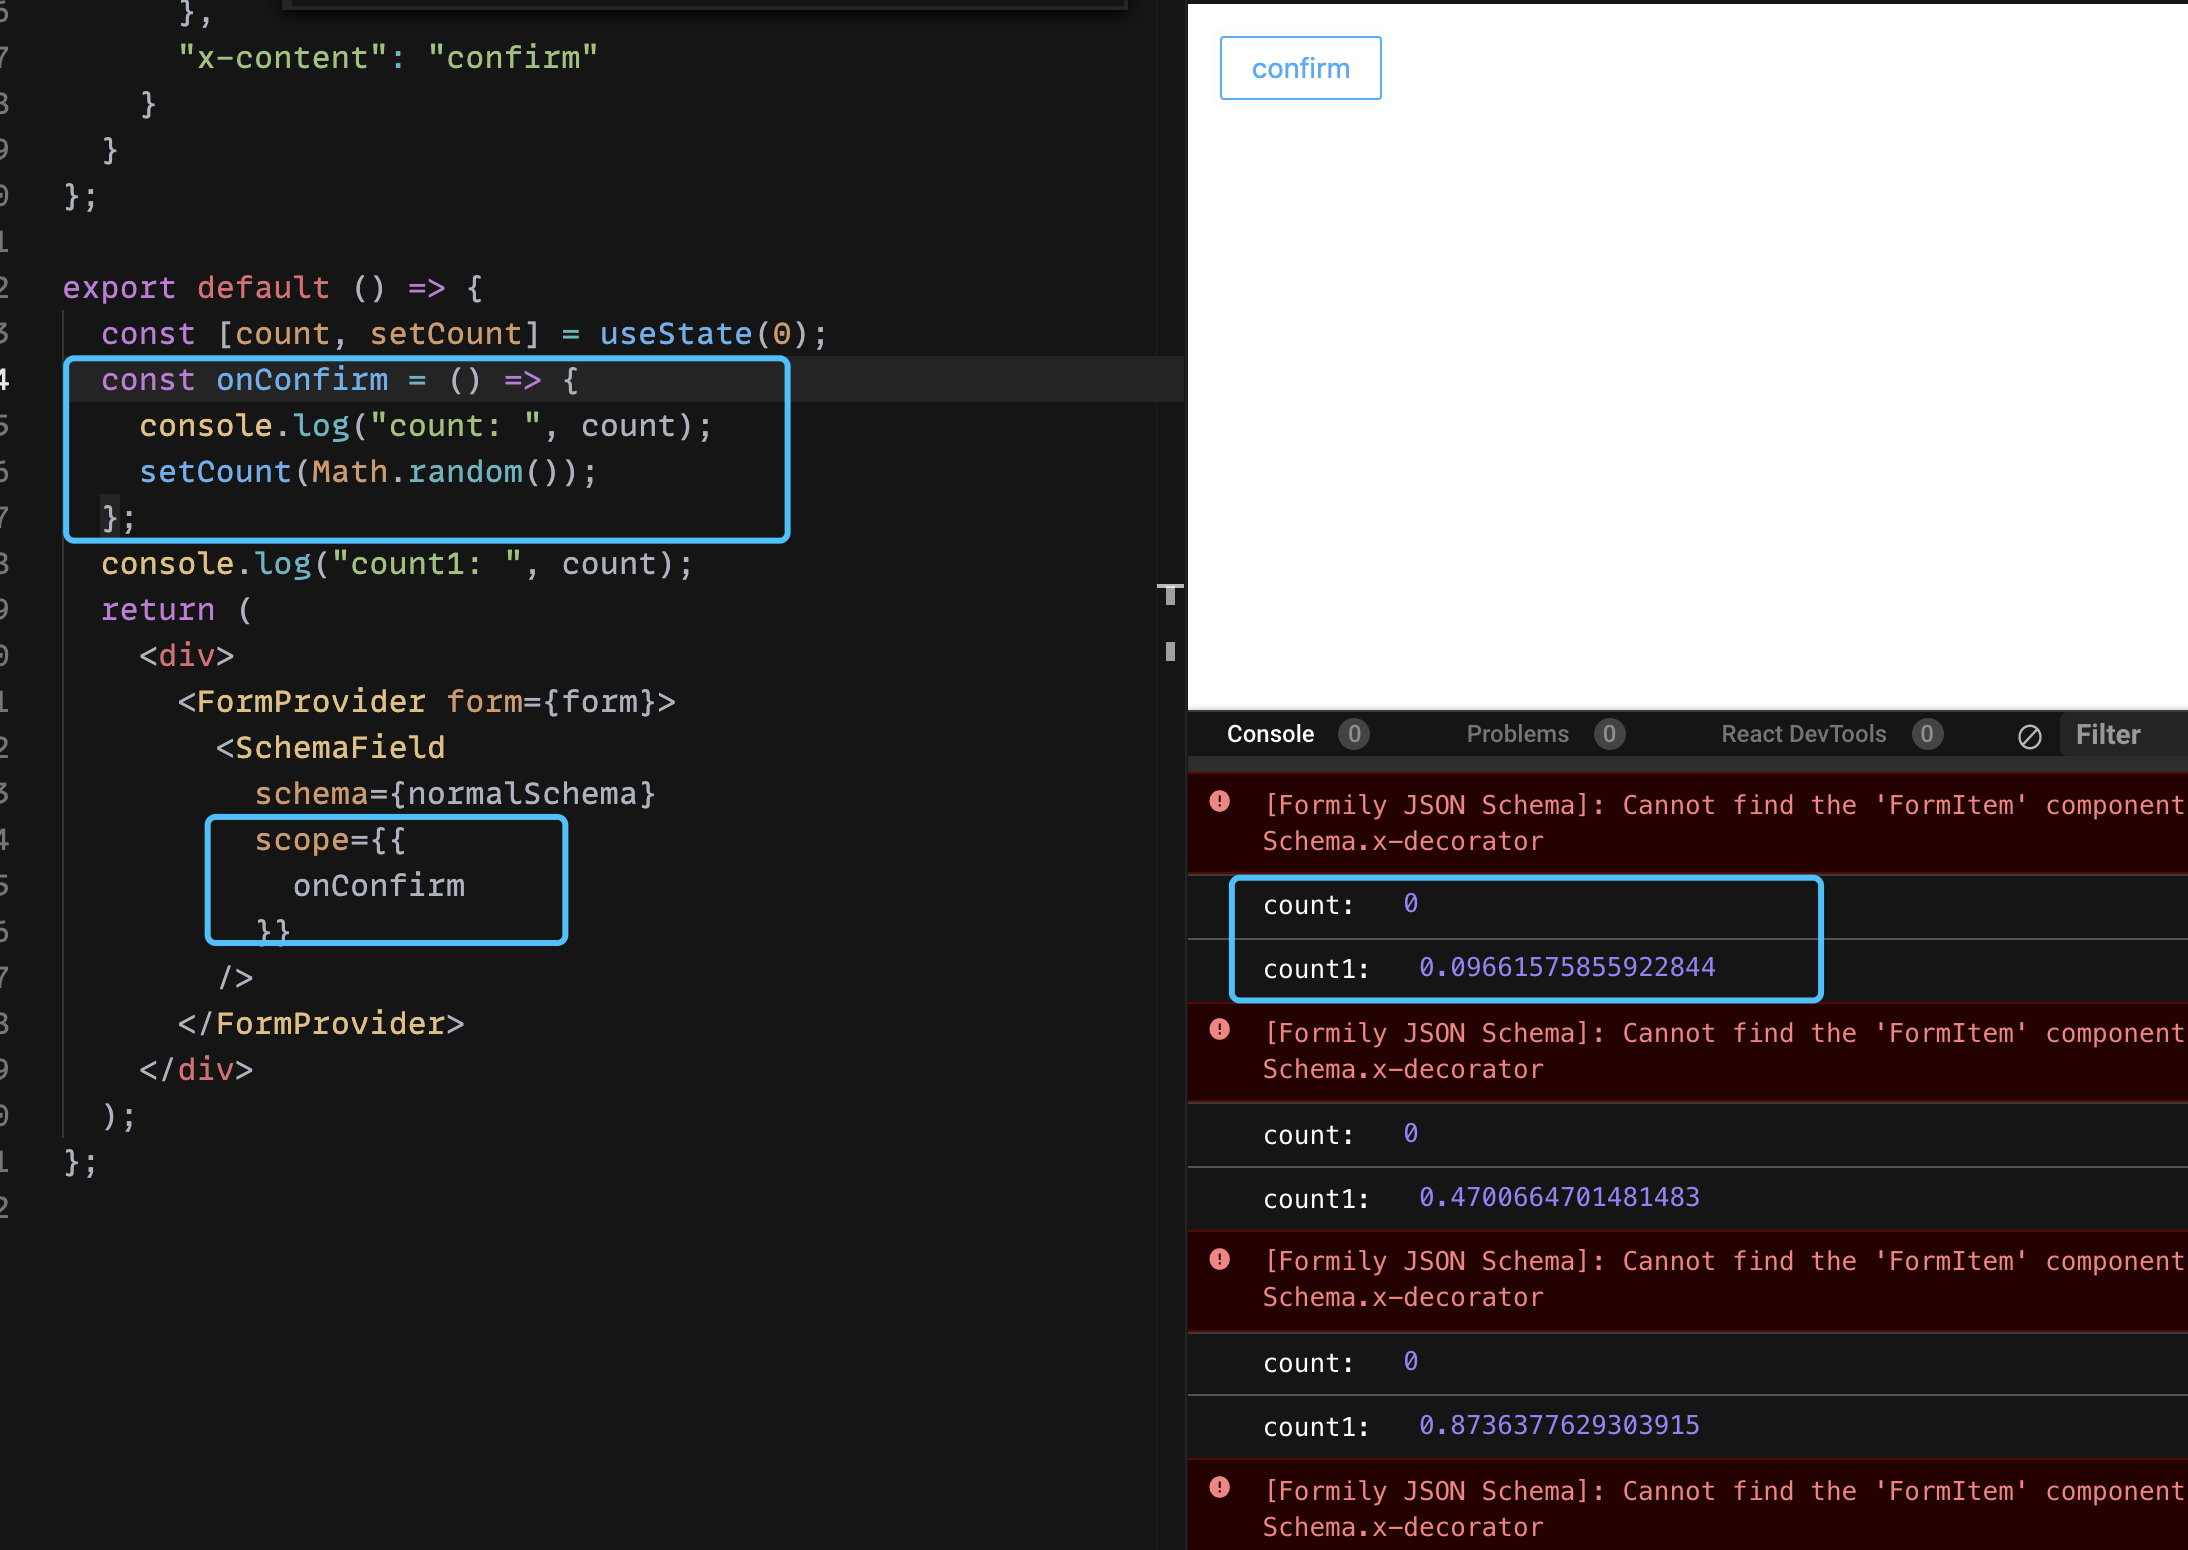Screen dimensions: 2188x1550
Task: Click the x-content confirm line in code
Action: pos(388,56)
